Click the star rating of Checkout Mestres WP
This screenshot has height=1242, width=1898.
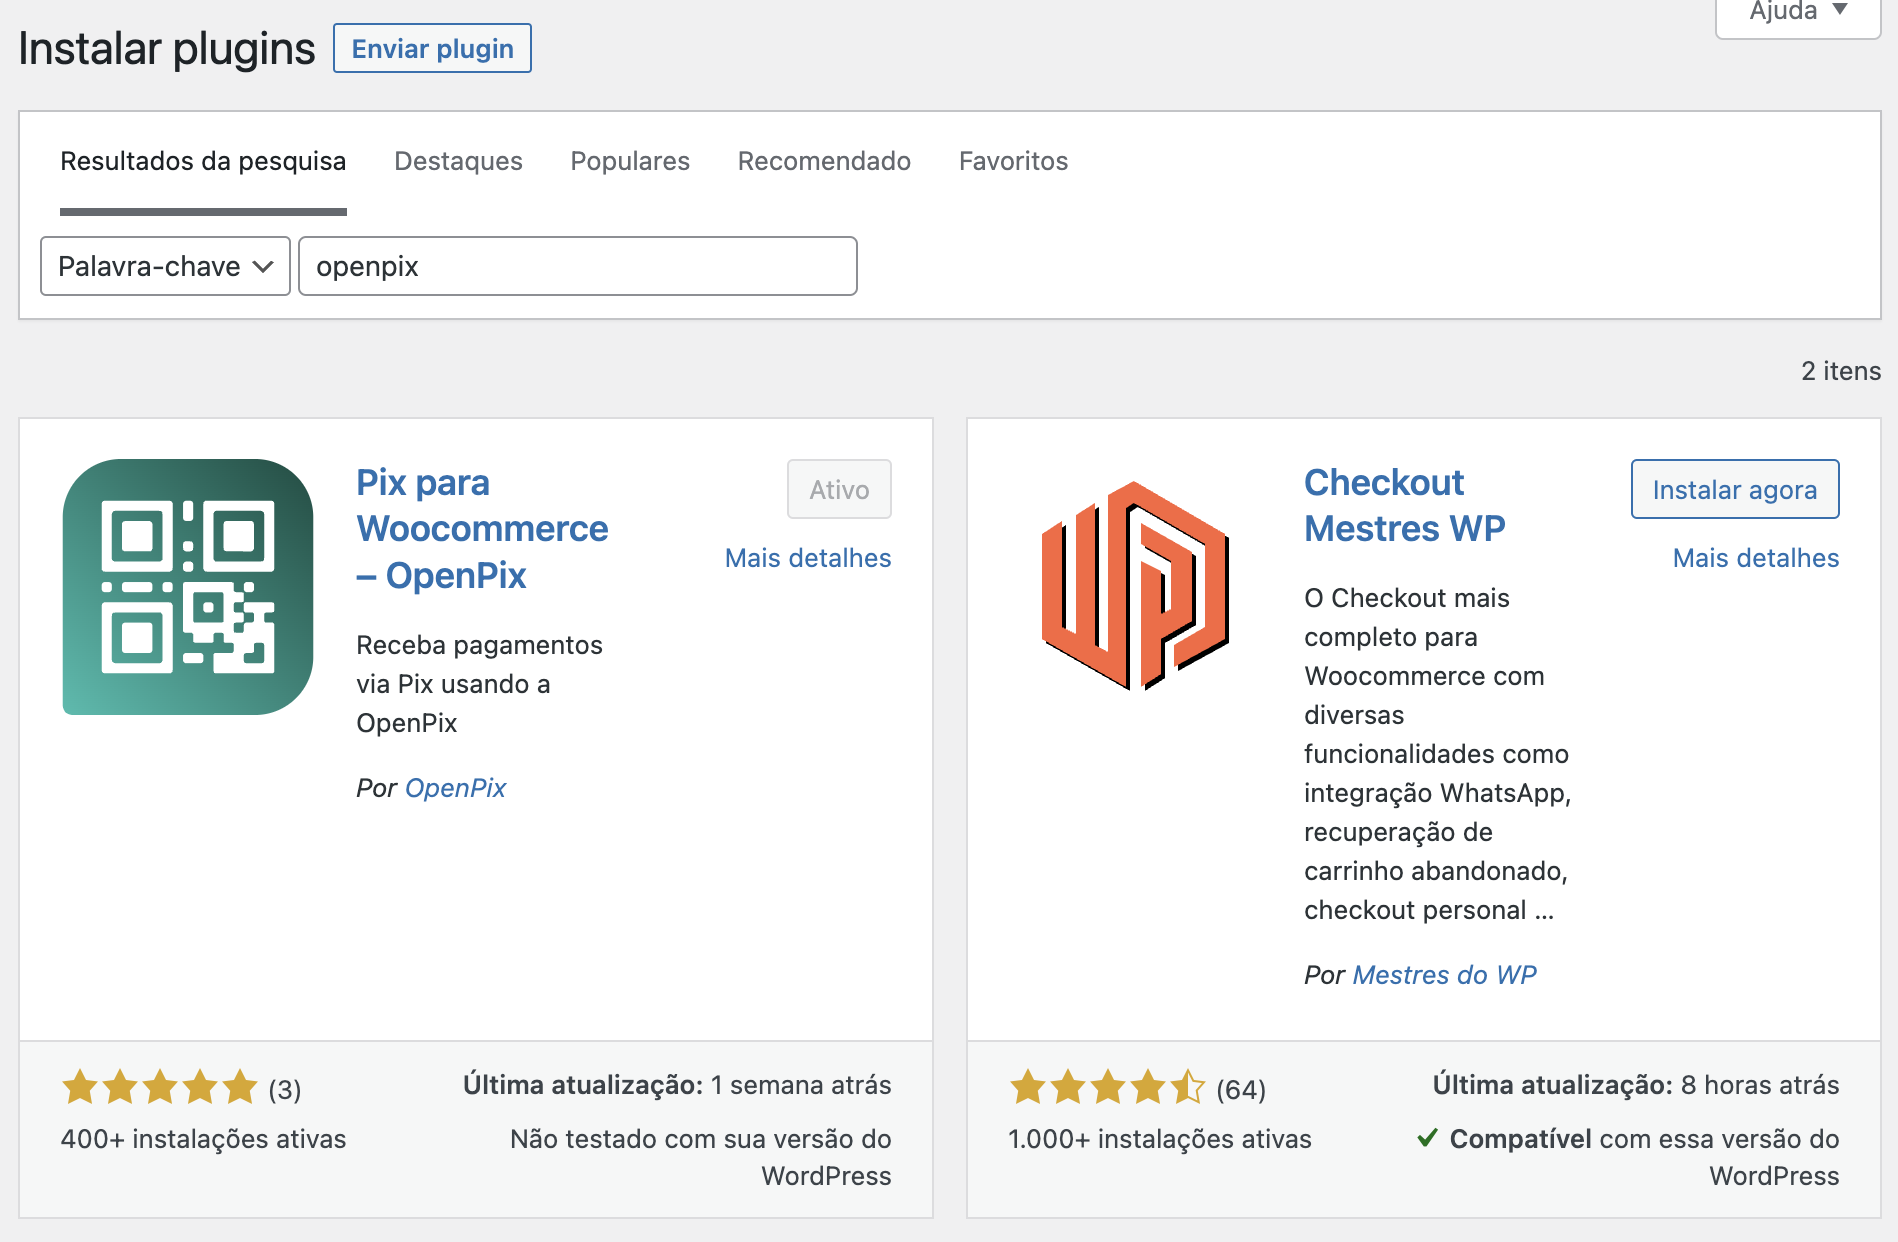1107,1087
